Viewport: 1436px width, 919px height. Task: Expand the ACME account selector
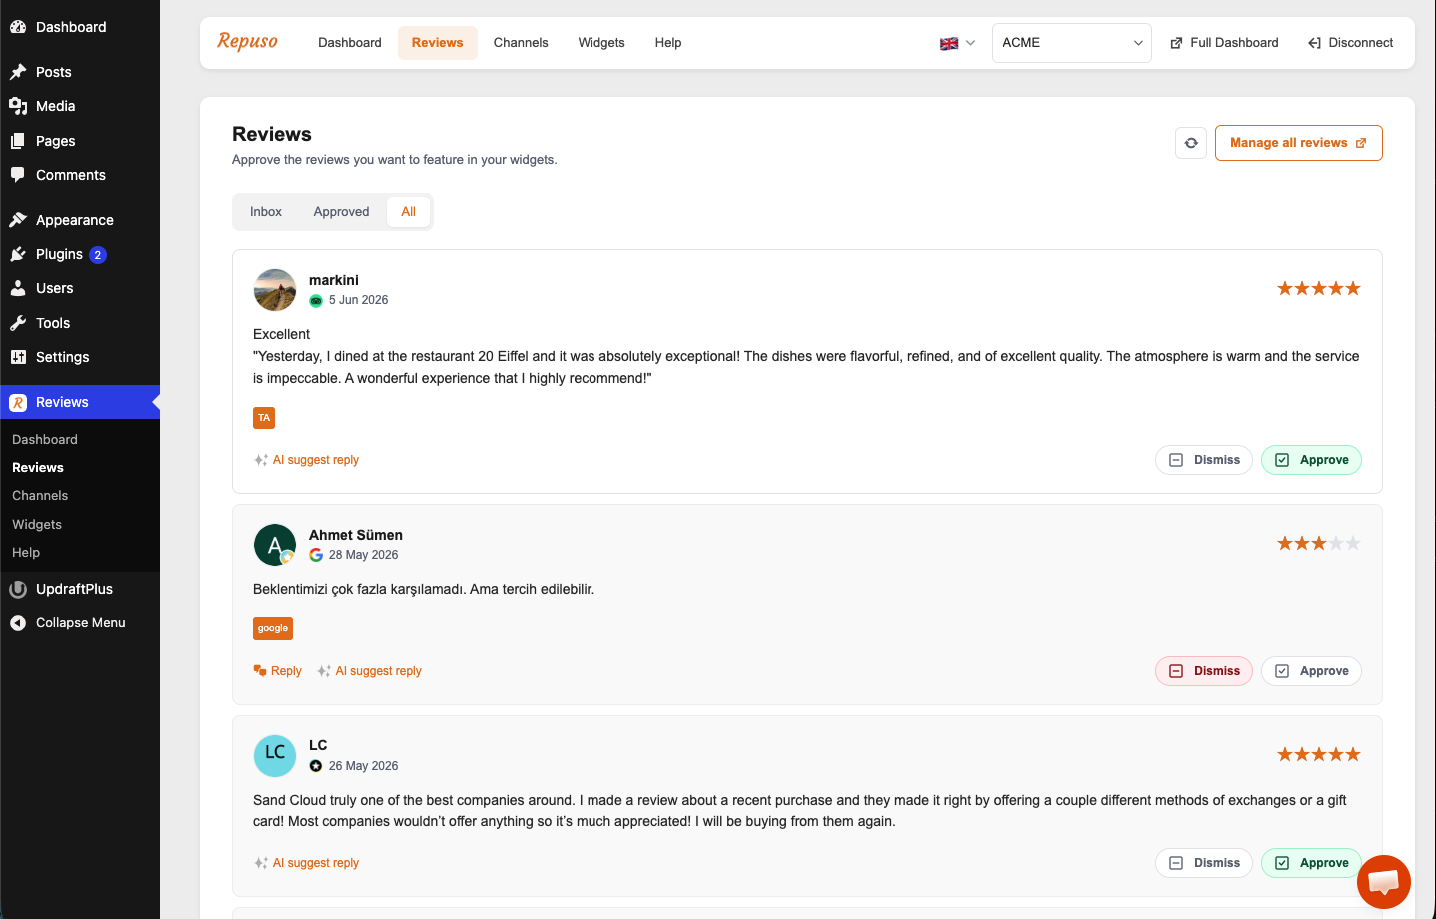pyautogui.click(x=1071, y=43)
